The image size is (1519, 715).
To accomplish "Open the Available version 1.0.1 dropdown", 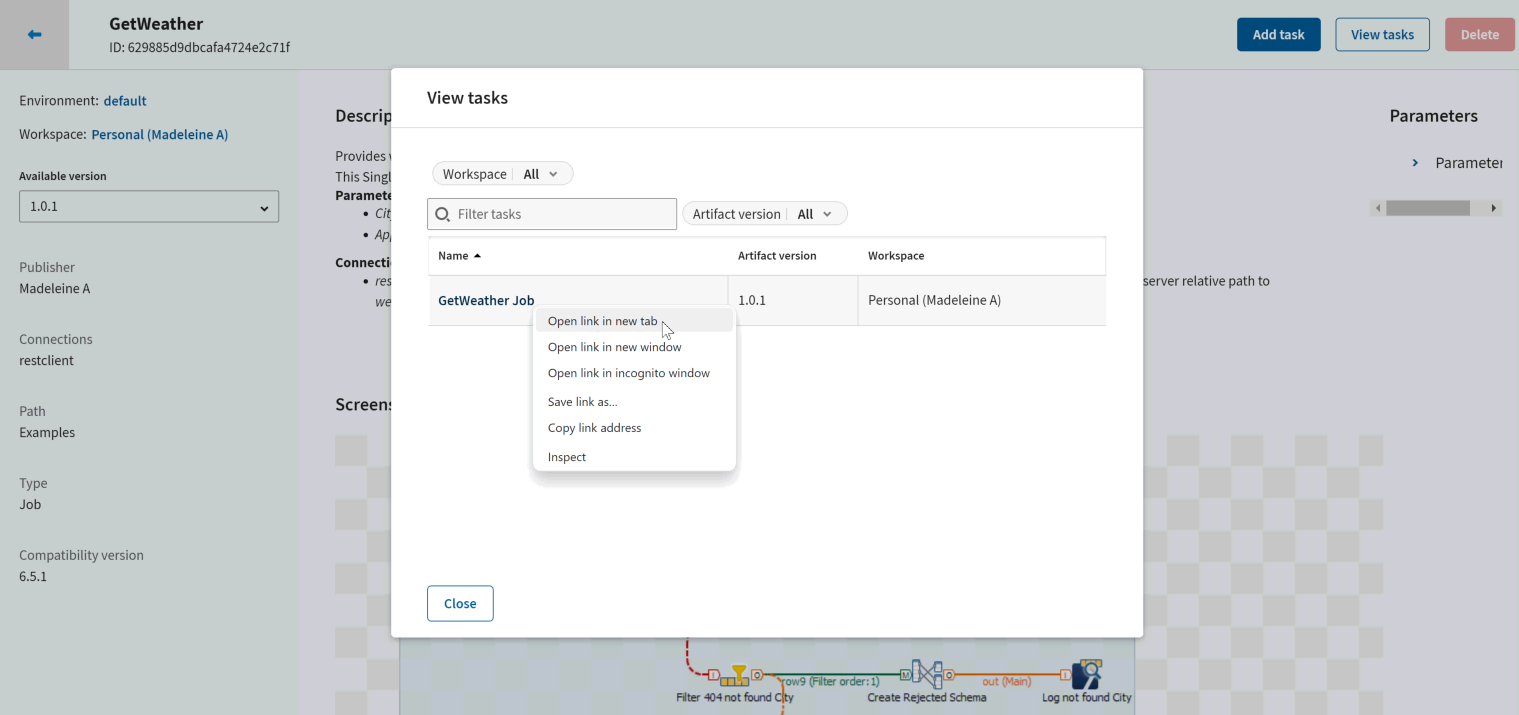I will pos(149,208).
